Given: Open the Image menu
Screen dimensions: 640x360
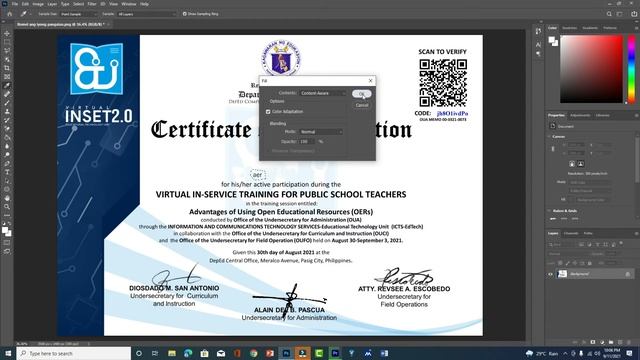Looking at the screenshot, I should (x=38, y=4).
